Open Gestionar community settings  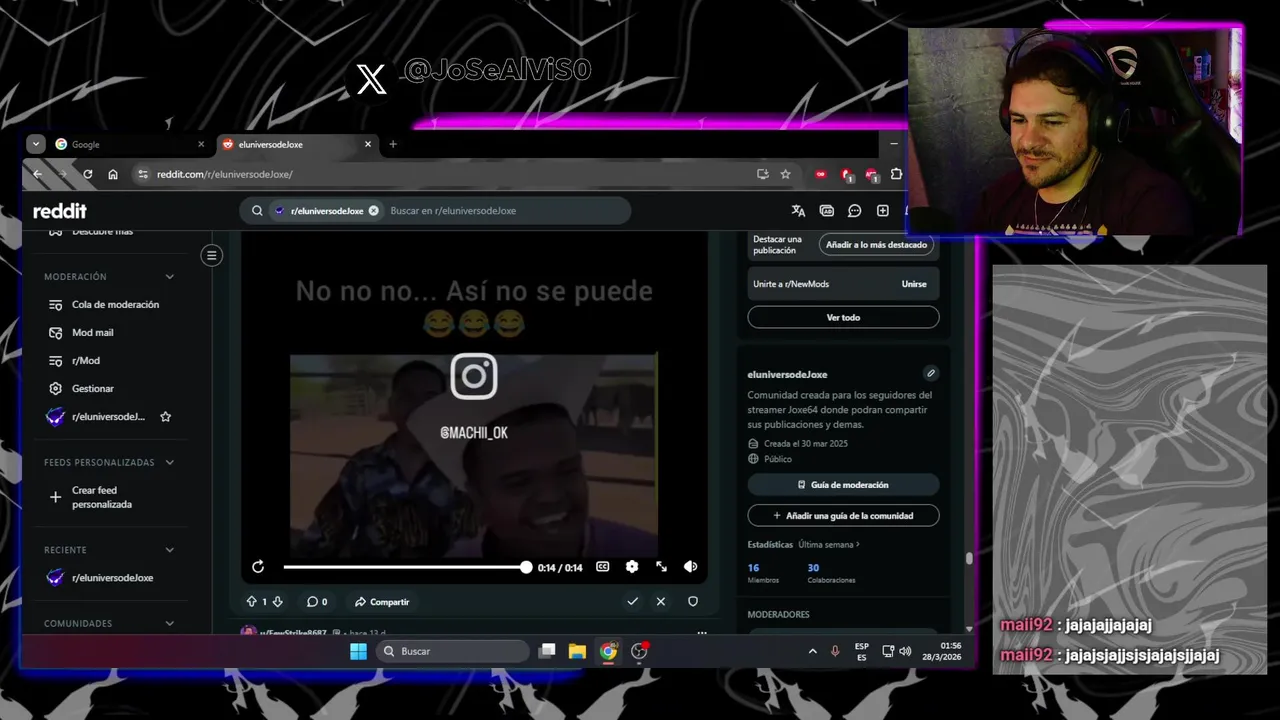coord(93,388)
